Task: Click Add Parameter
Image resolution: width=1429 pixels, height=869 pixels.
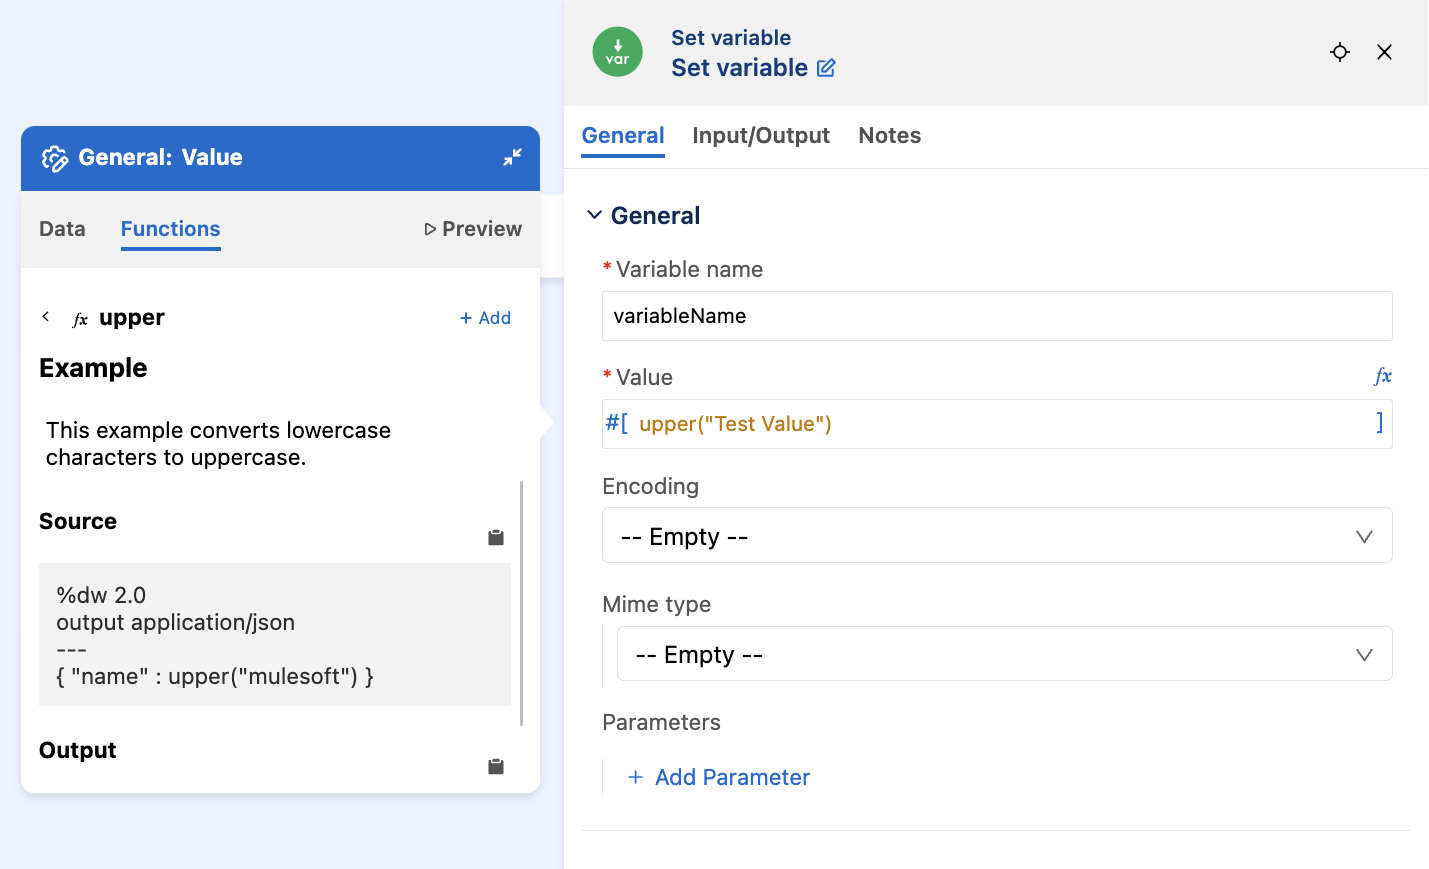Action: click(718, 777)
